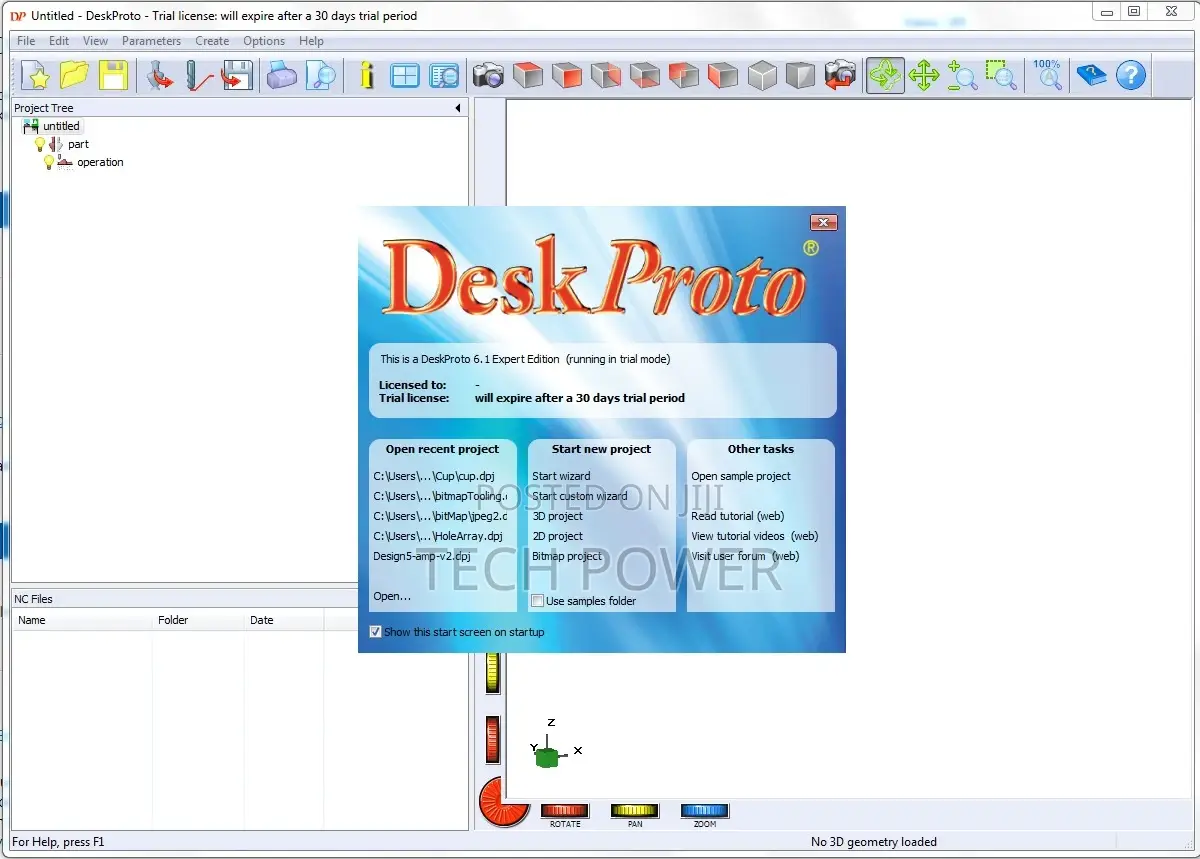
Task: Open recent project Cup\cup.dpj
Action: (434, 476)
